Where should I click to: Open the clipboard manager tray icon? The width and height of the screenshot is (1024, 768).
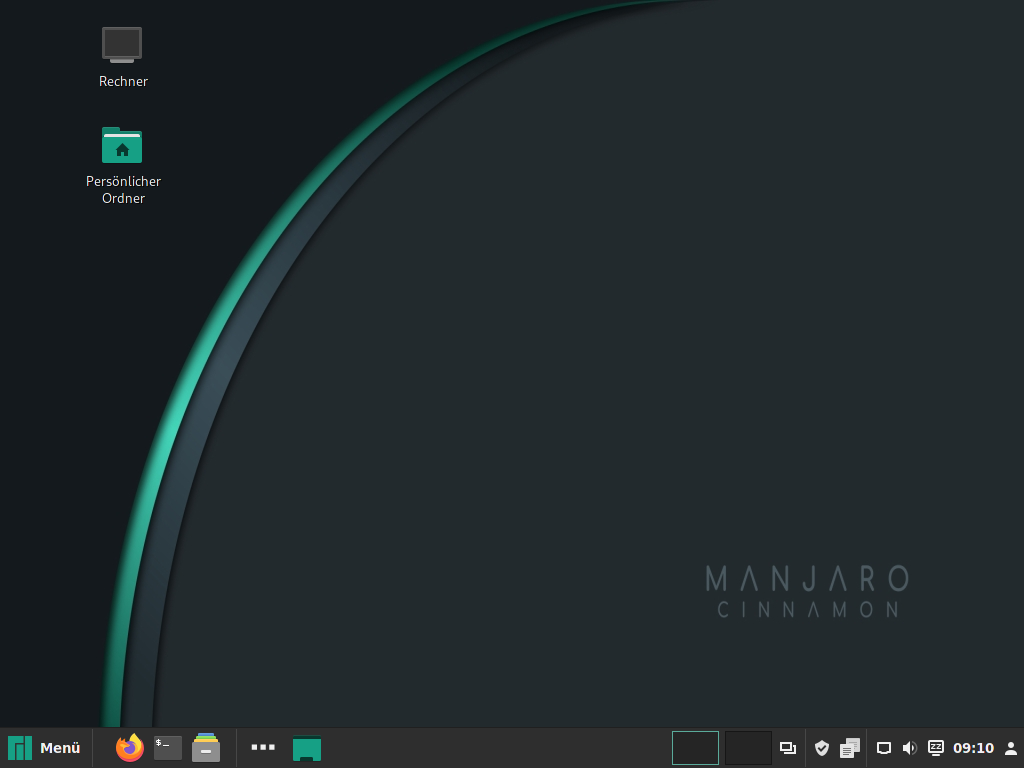[850, 748]
